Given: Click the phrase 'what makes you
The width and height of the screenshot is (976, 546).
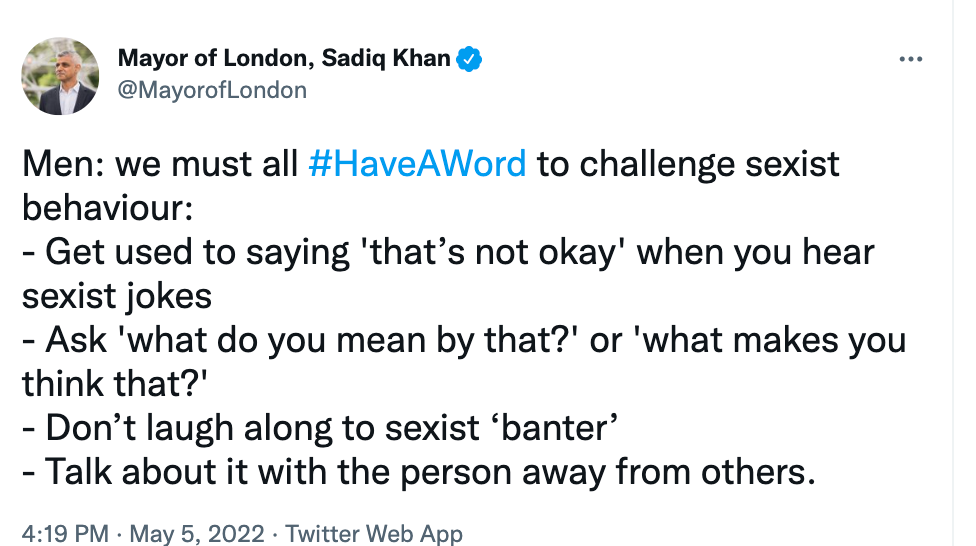Looking at the screenshot, I should pyautogui.click(x=770, y=339).
